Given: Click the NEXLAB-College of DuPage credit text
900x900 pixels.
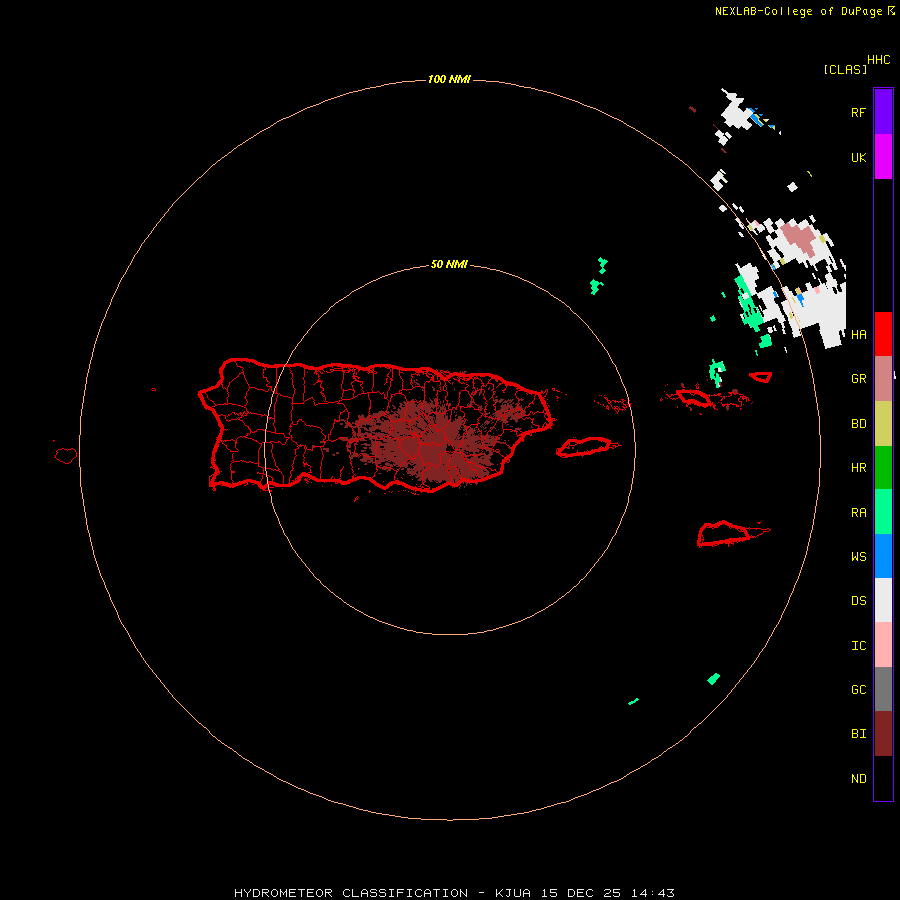Looking at the screenshot, I should tap(799, 11).
